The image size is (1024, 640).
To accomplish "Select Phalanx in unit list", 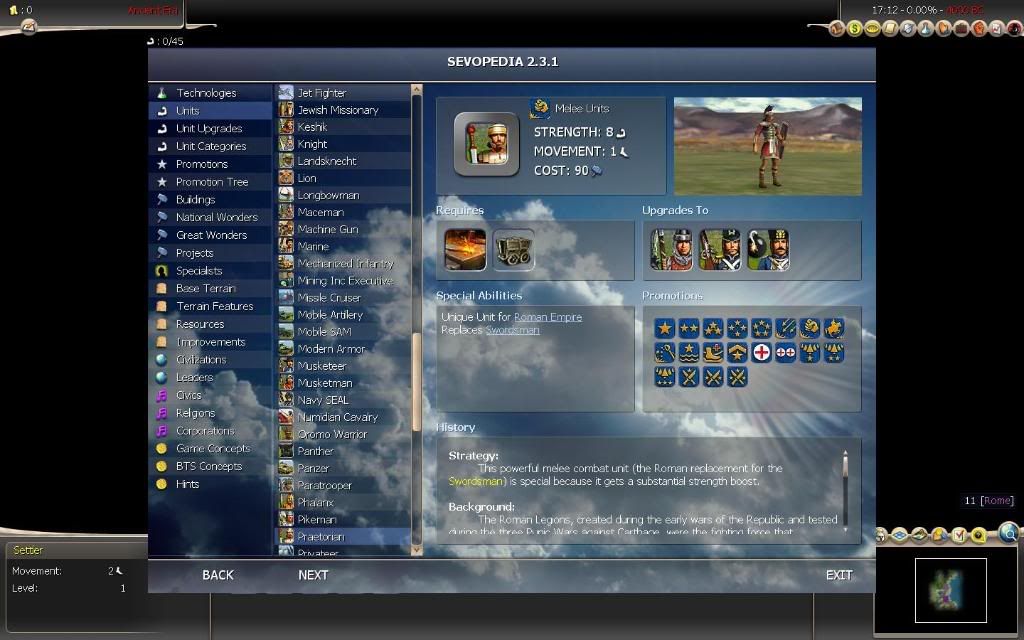I will point(344,502).
